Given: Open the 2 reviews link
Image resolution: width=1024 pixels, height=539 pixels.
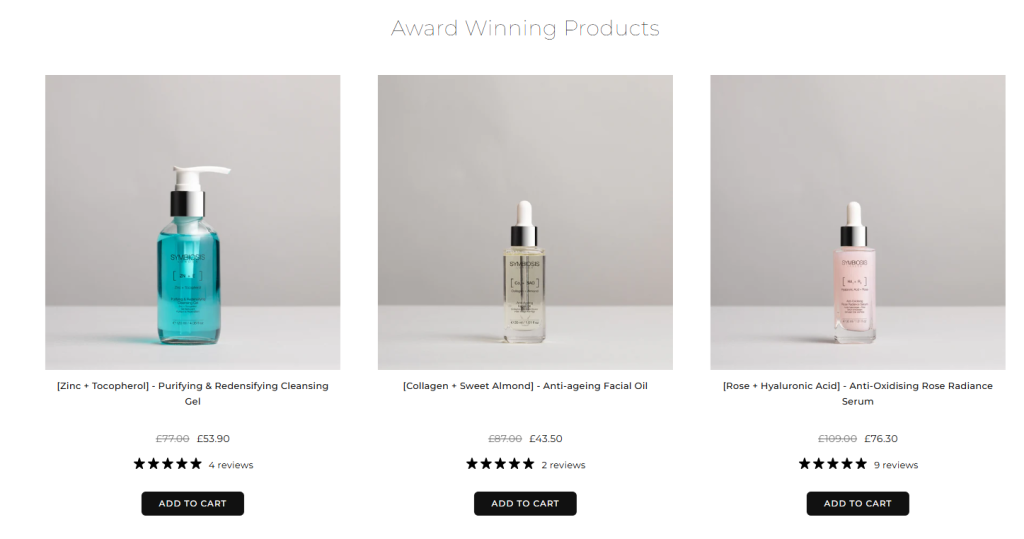Looking at the screenshot, I should pos(563,465).
